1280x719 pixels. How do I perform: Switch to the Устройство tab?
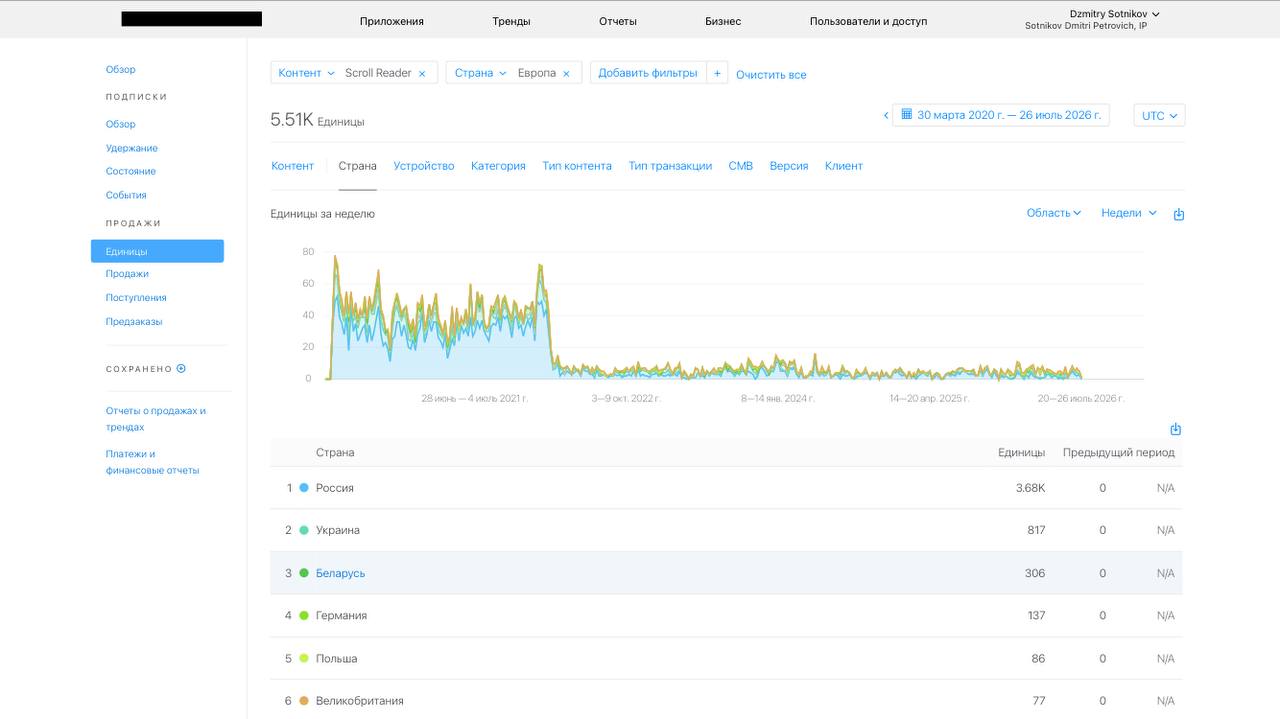click(x=424, y=166)
